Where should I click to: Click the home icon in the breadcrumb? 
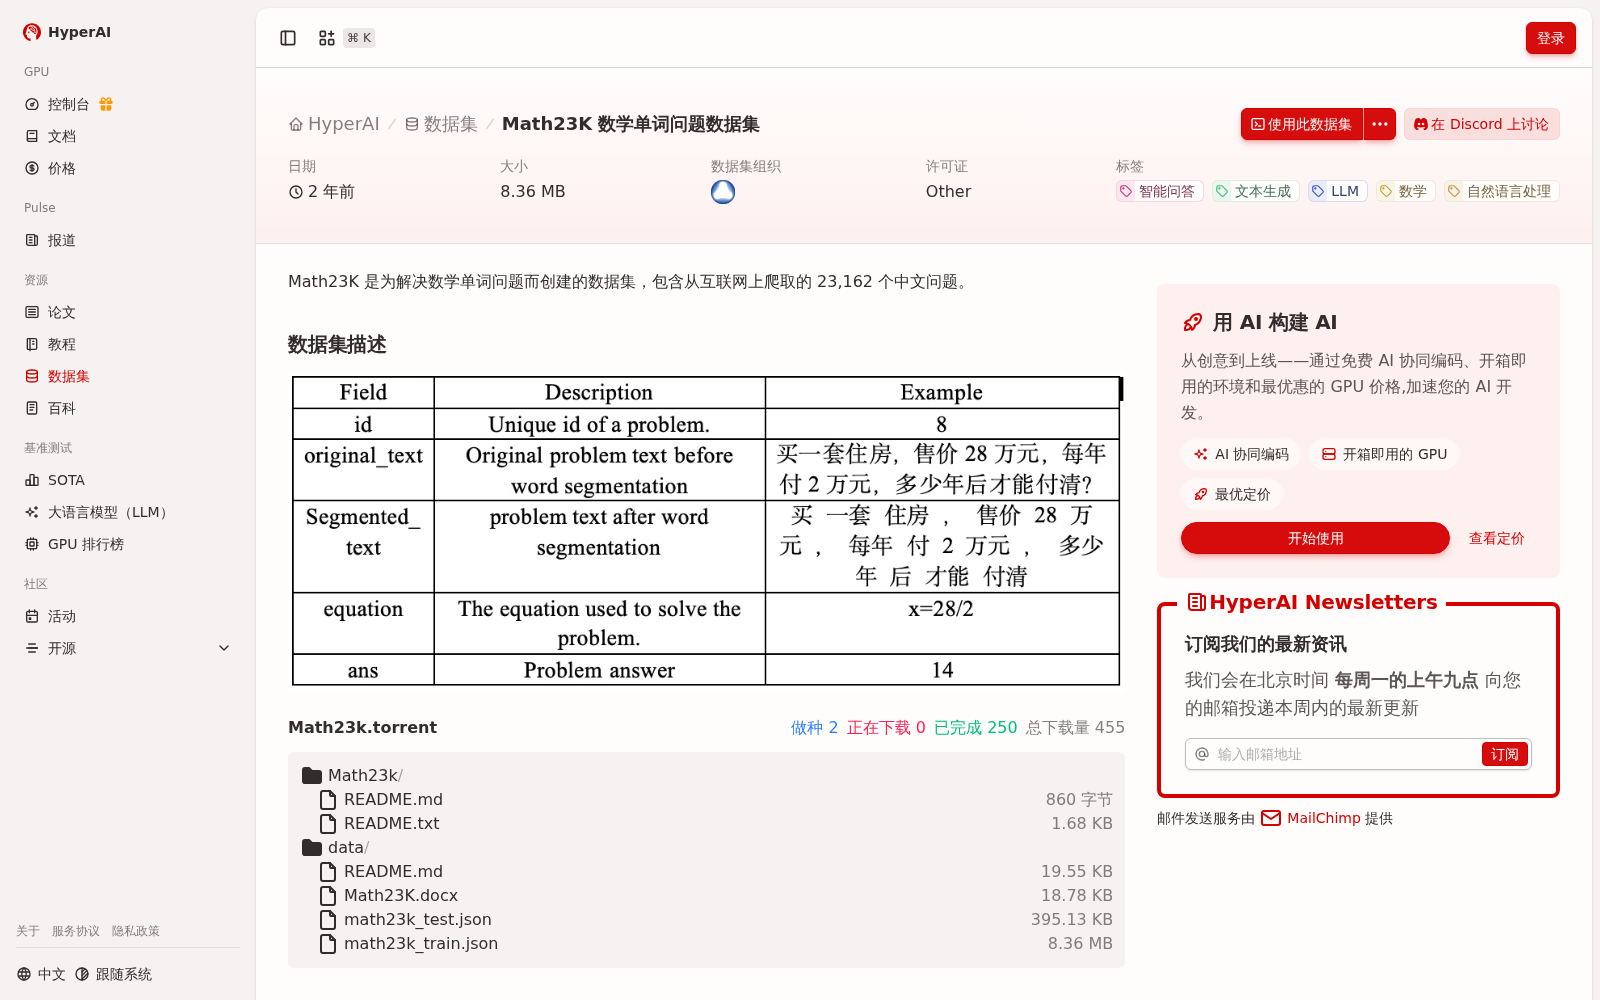296,125
